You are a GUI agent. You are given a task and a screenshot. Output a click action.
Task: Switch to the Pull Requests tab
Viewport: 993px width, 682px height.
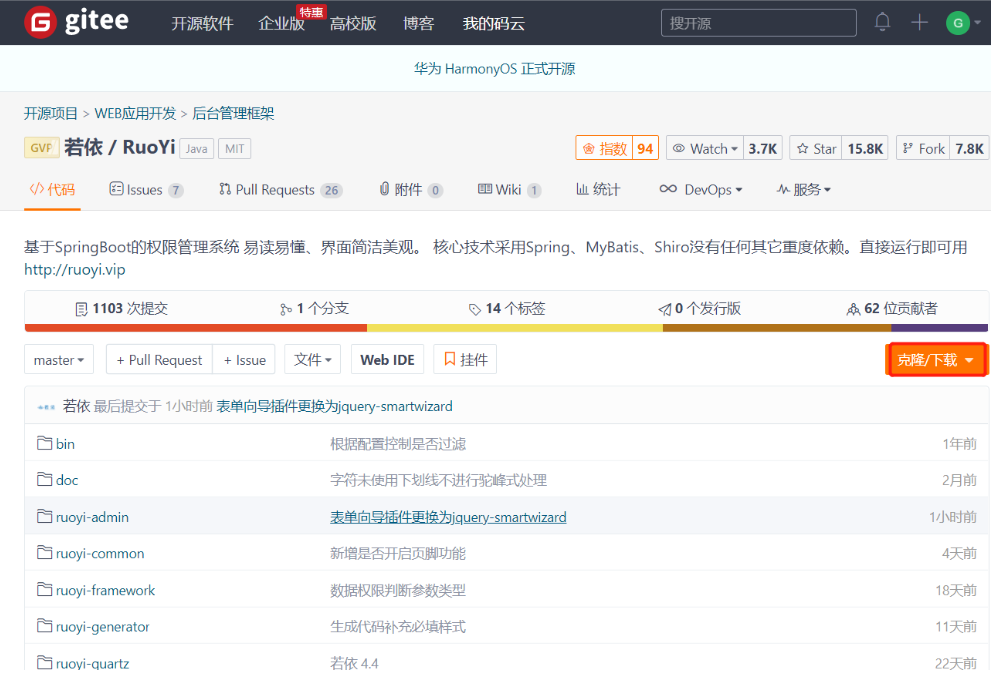coord(281,189)
